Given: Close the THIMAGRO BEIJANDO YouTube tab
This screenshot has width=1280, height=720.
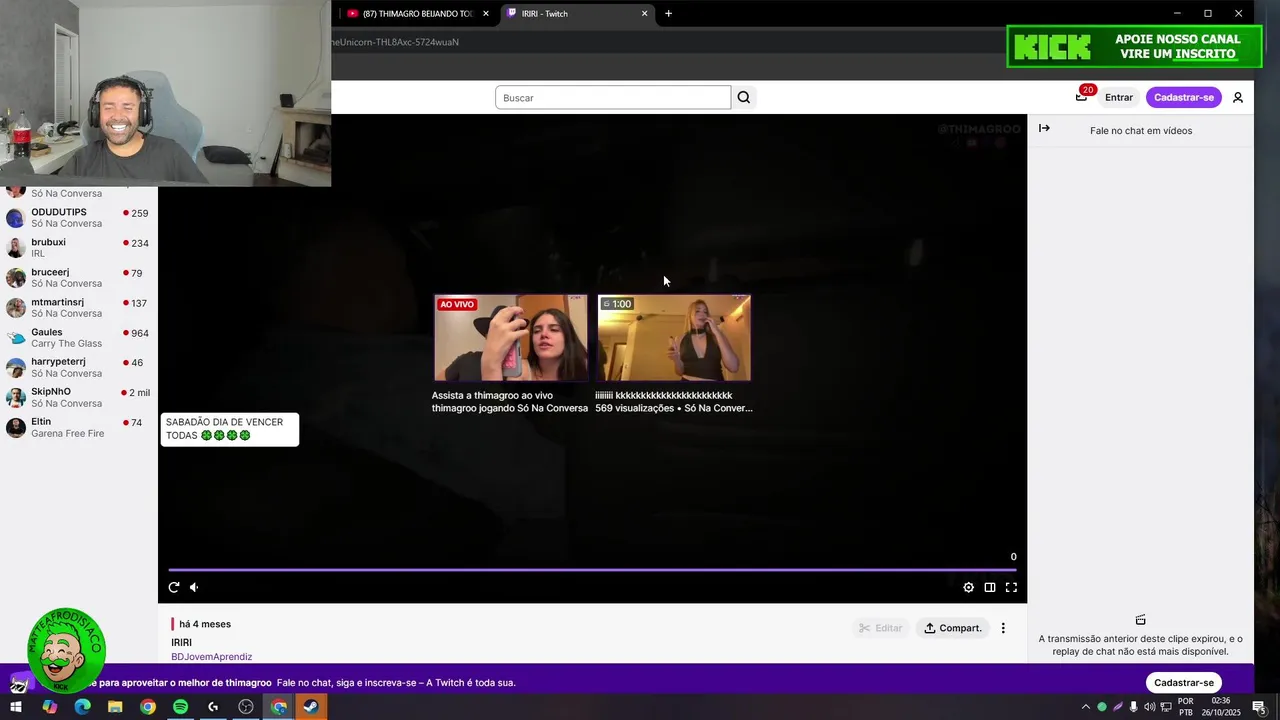Looking at the screenshot, I should coord(486,13).
